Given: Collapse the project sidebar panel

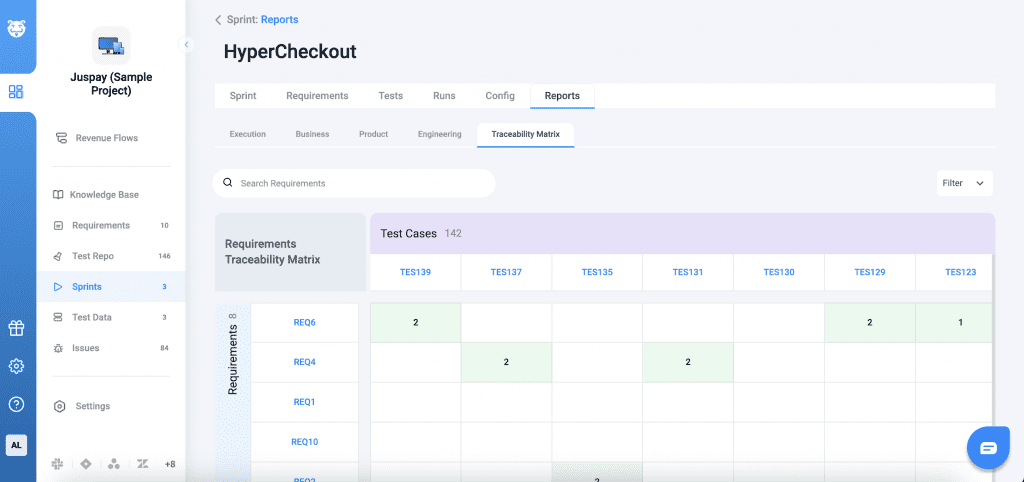Looking at the screenshot, I should click(186, 44).
